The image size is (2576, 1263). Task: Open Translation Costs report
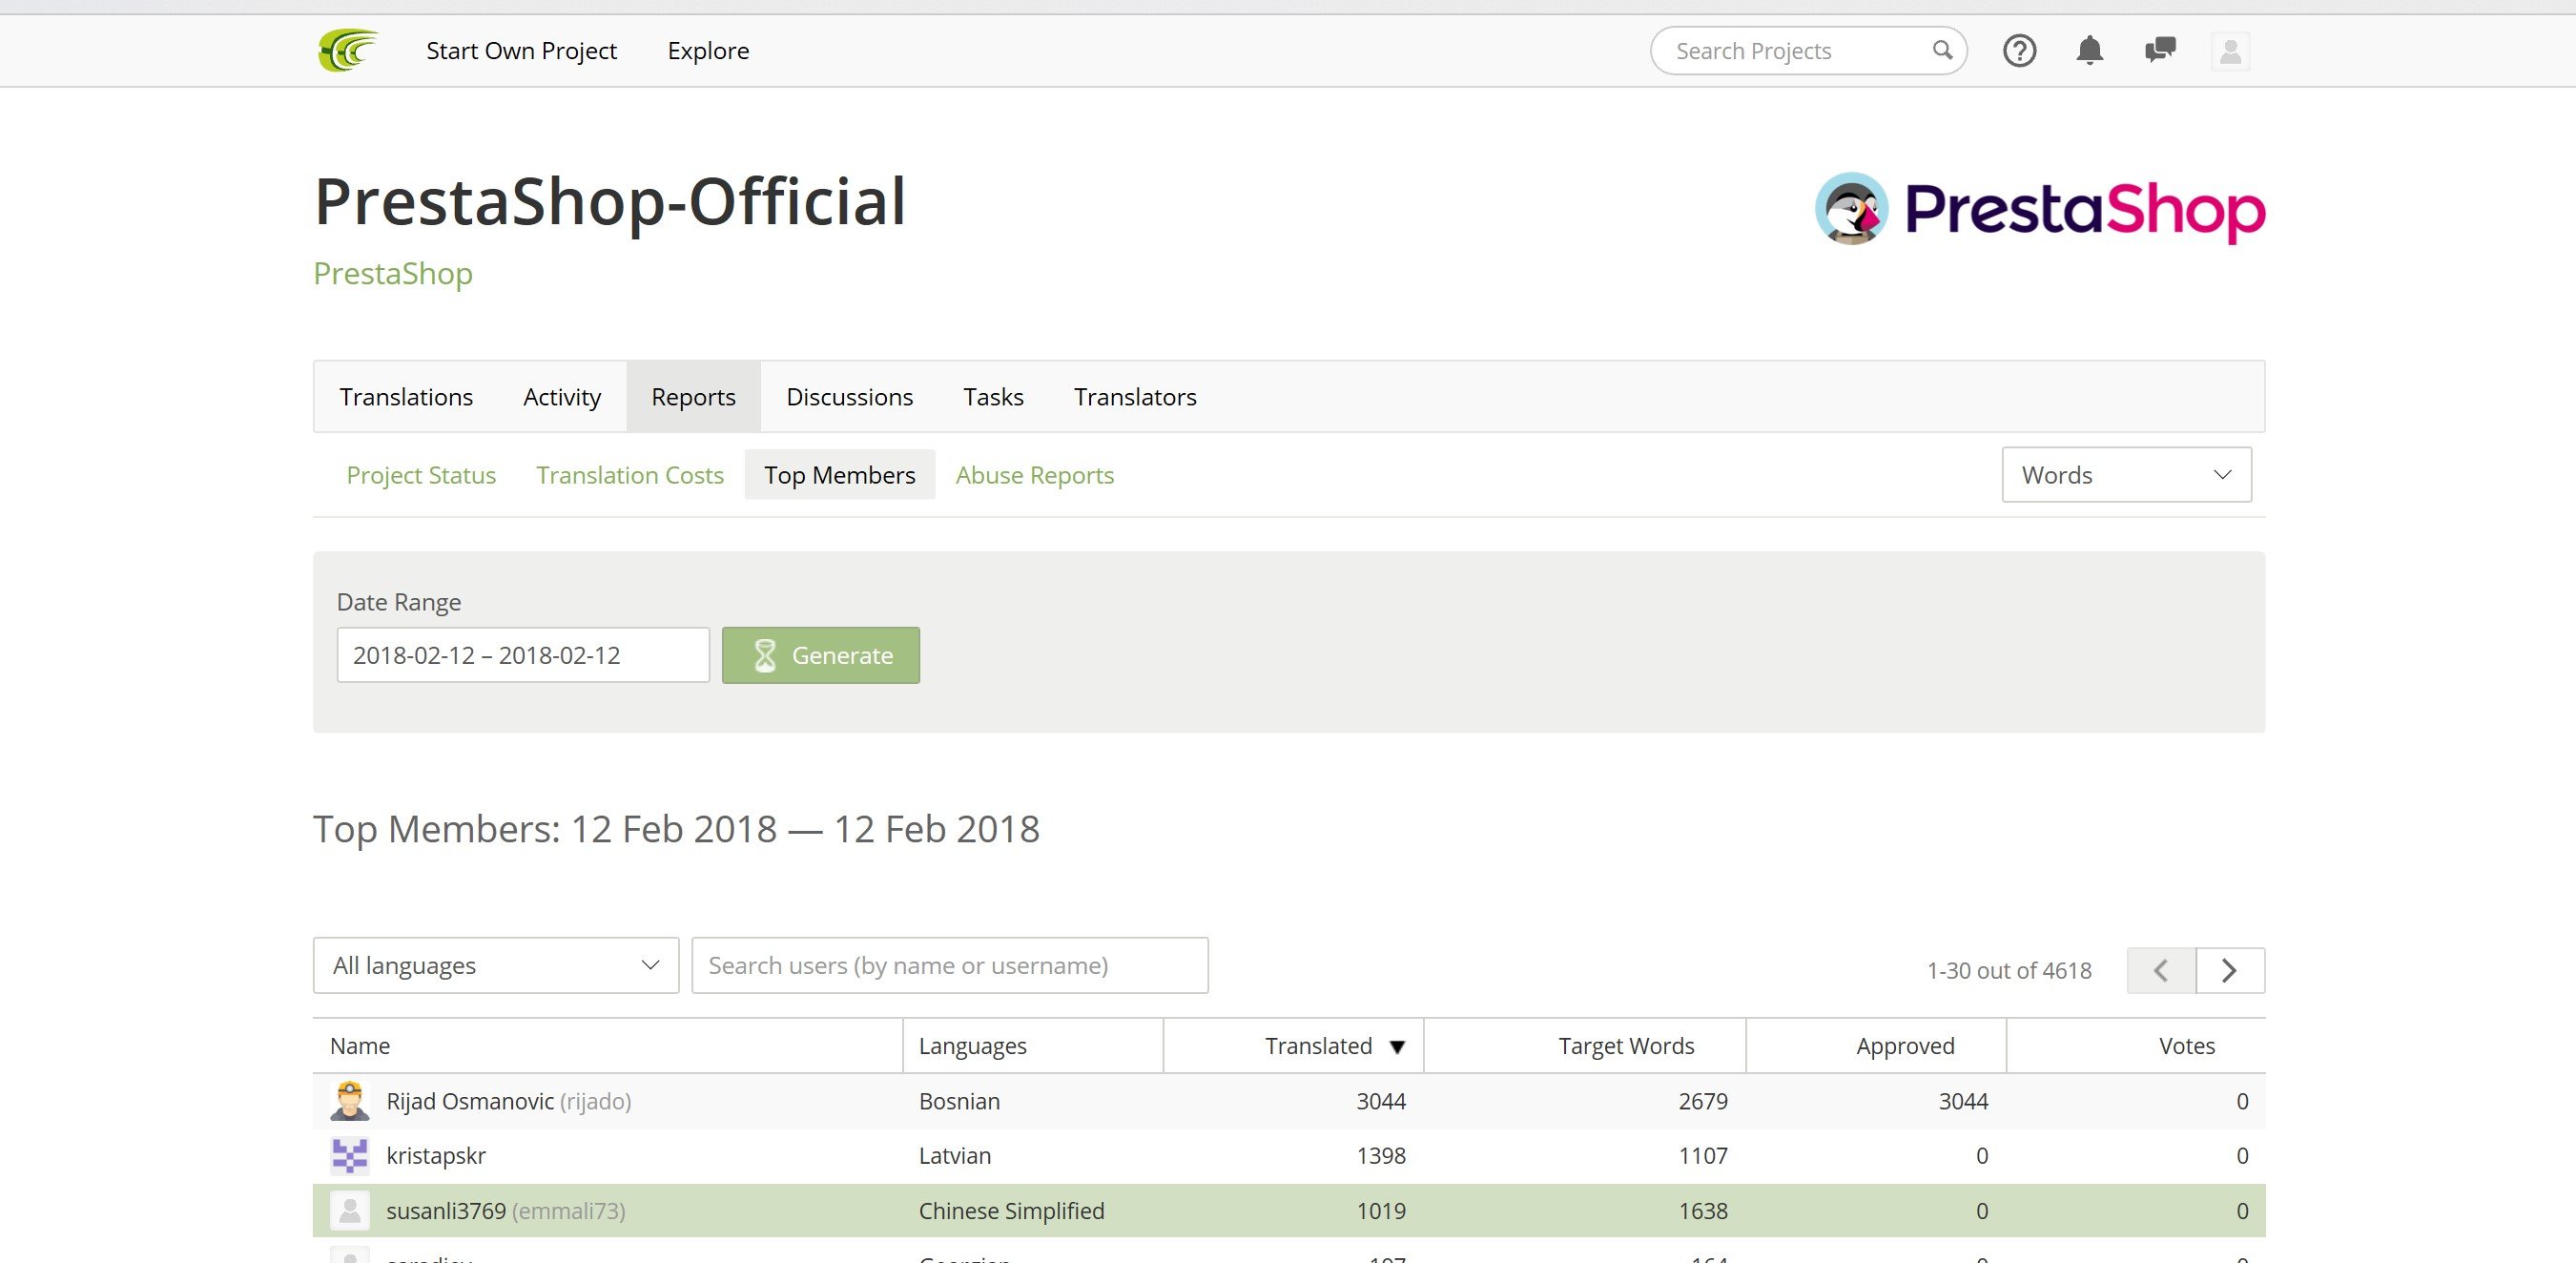[x=630, y=475]
